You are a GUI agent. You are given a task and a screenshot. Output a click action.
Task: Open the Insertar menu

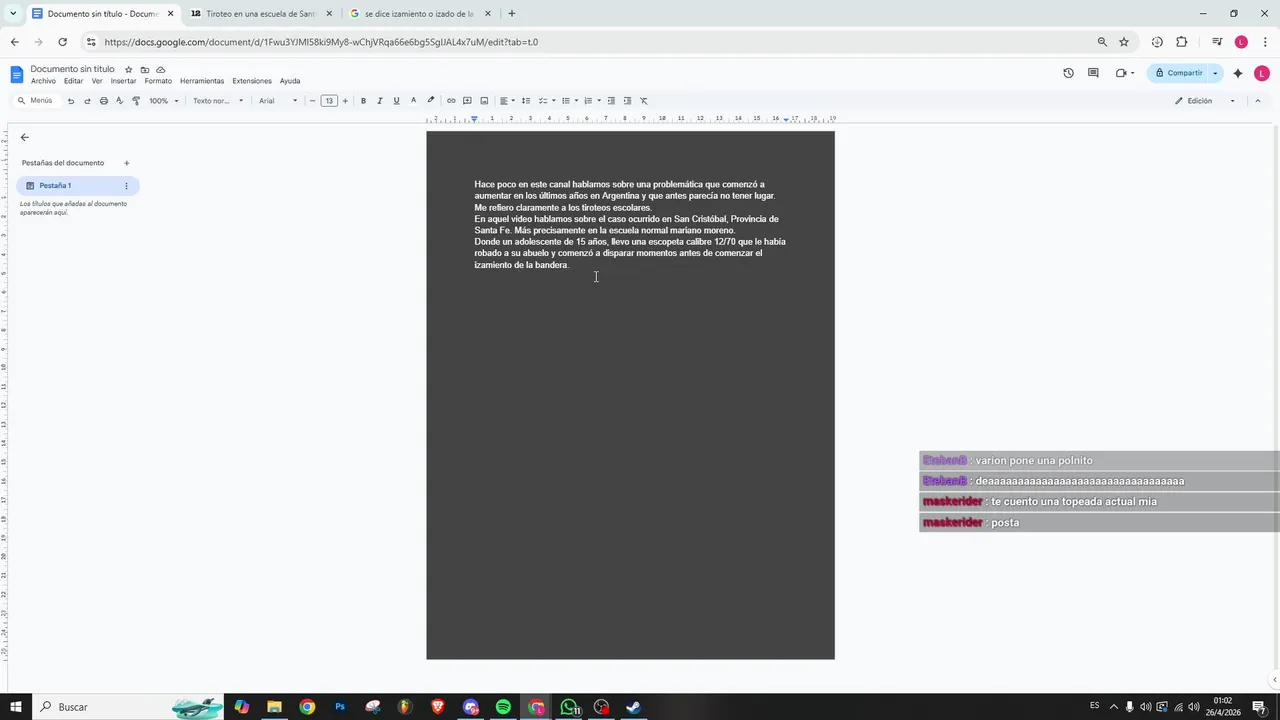(x=123, y=81)
